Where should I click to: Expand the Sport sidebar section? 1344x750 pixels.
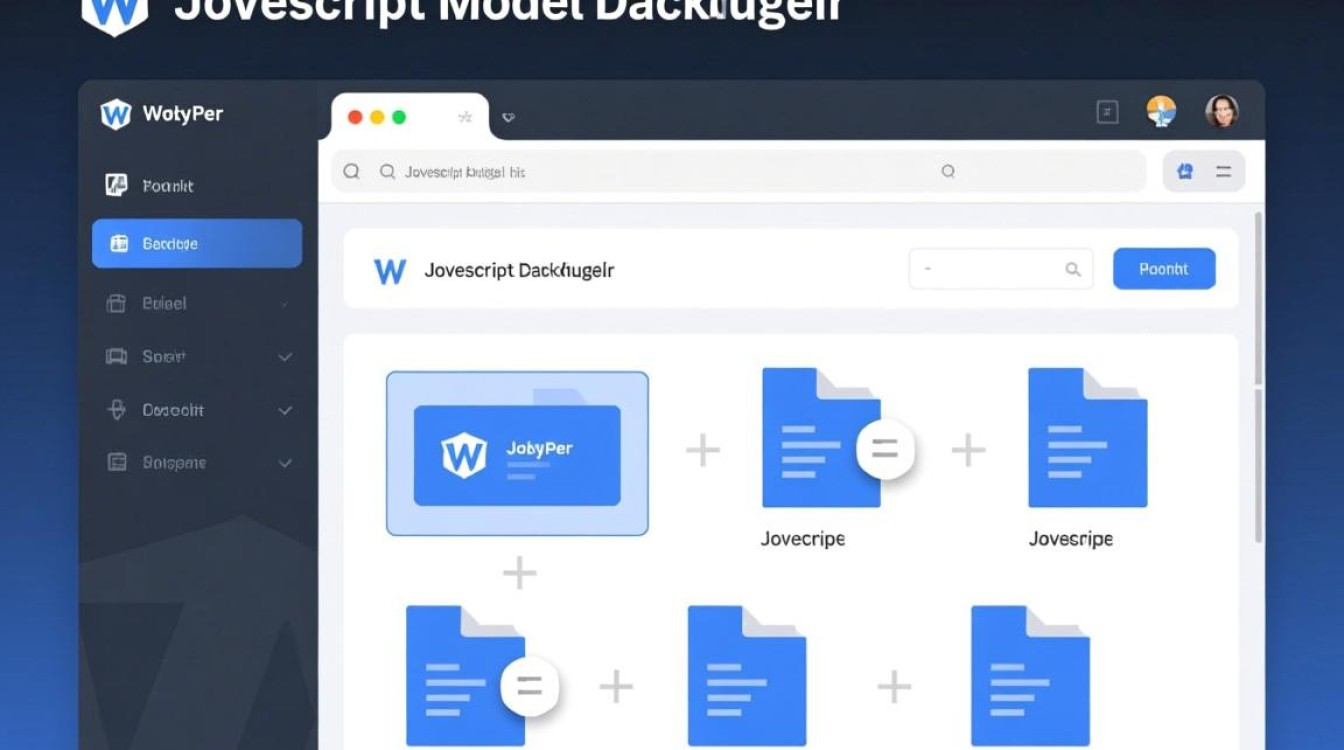coord(284,357)
